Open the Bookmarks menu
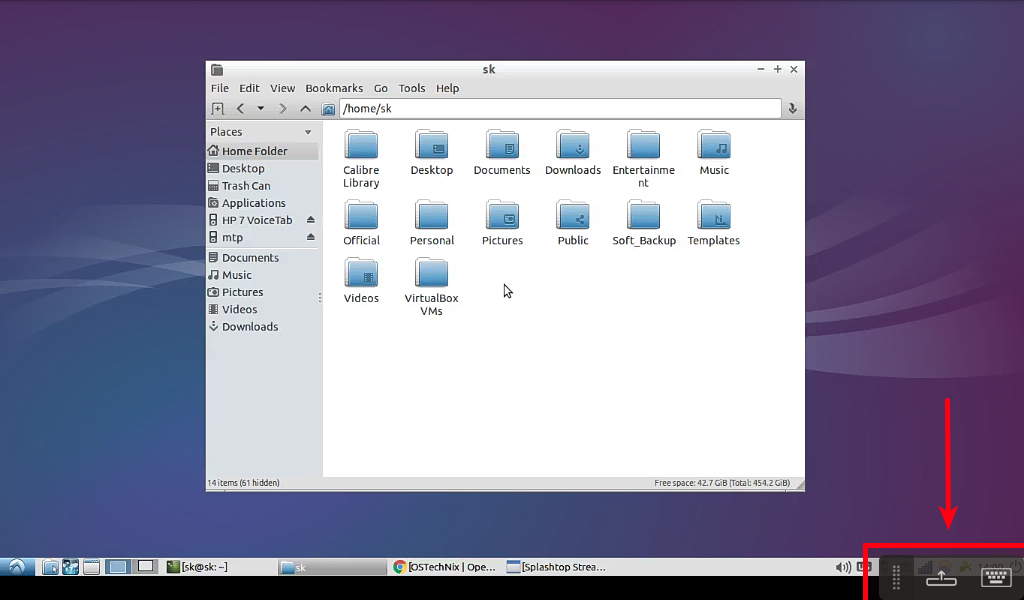 click(x=335, y=88)
